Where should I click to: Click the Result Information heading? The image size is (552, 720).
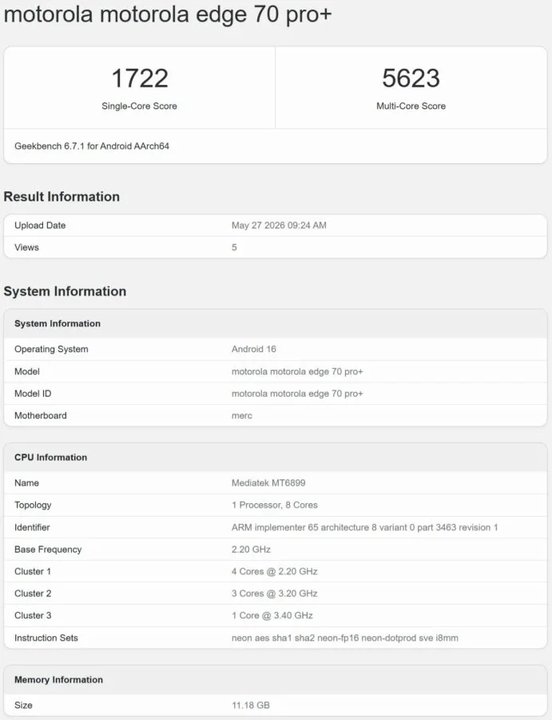tap(62, 197)
